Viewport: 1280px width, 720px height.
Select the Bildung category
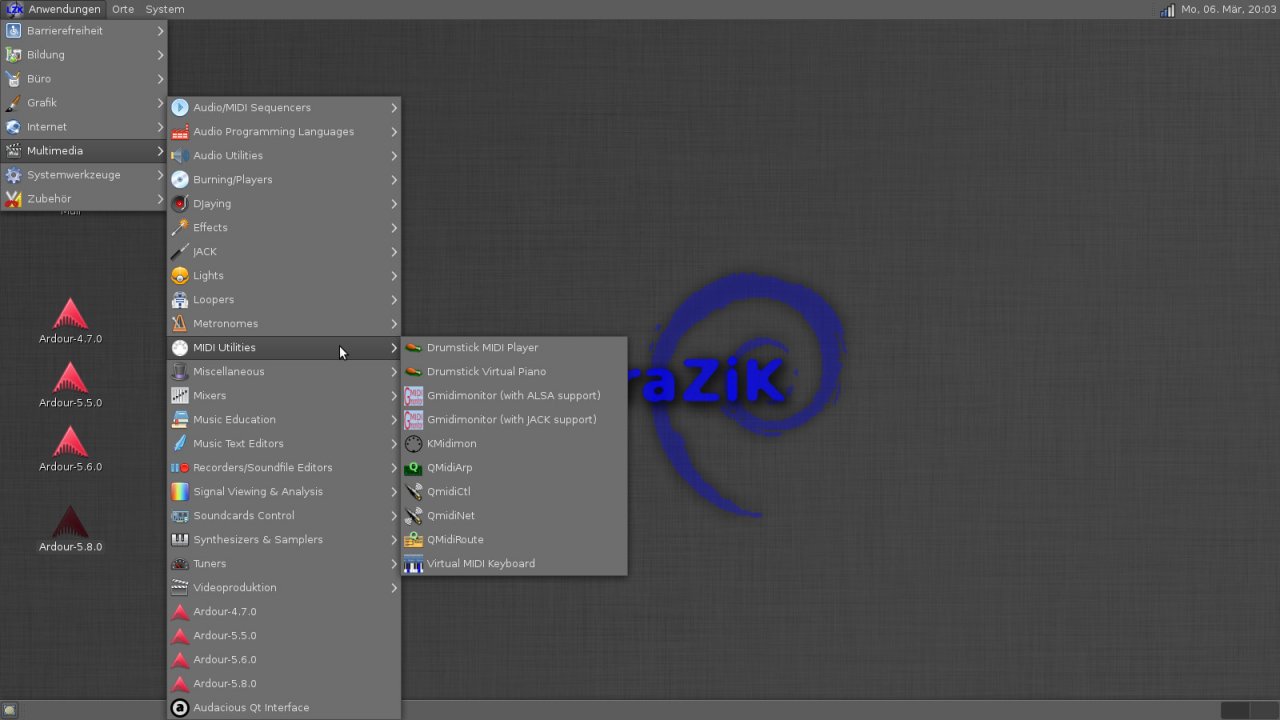point(84,55)
